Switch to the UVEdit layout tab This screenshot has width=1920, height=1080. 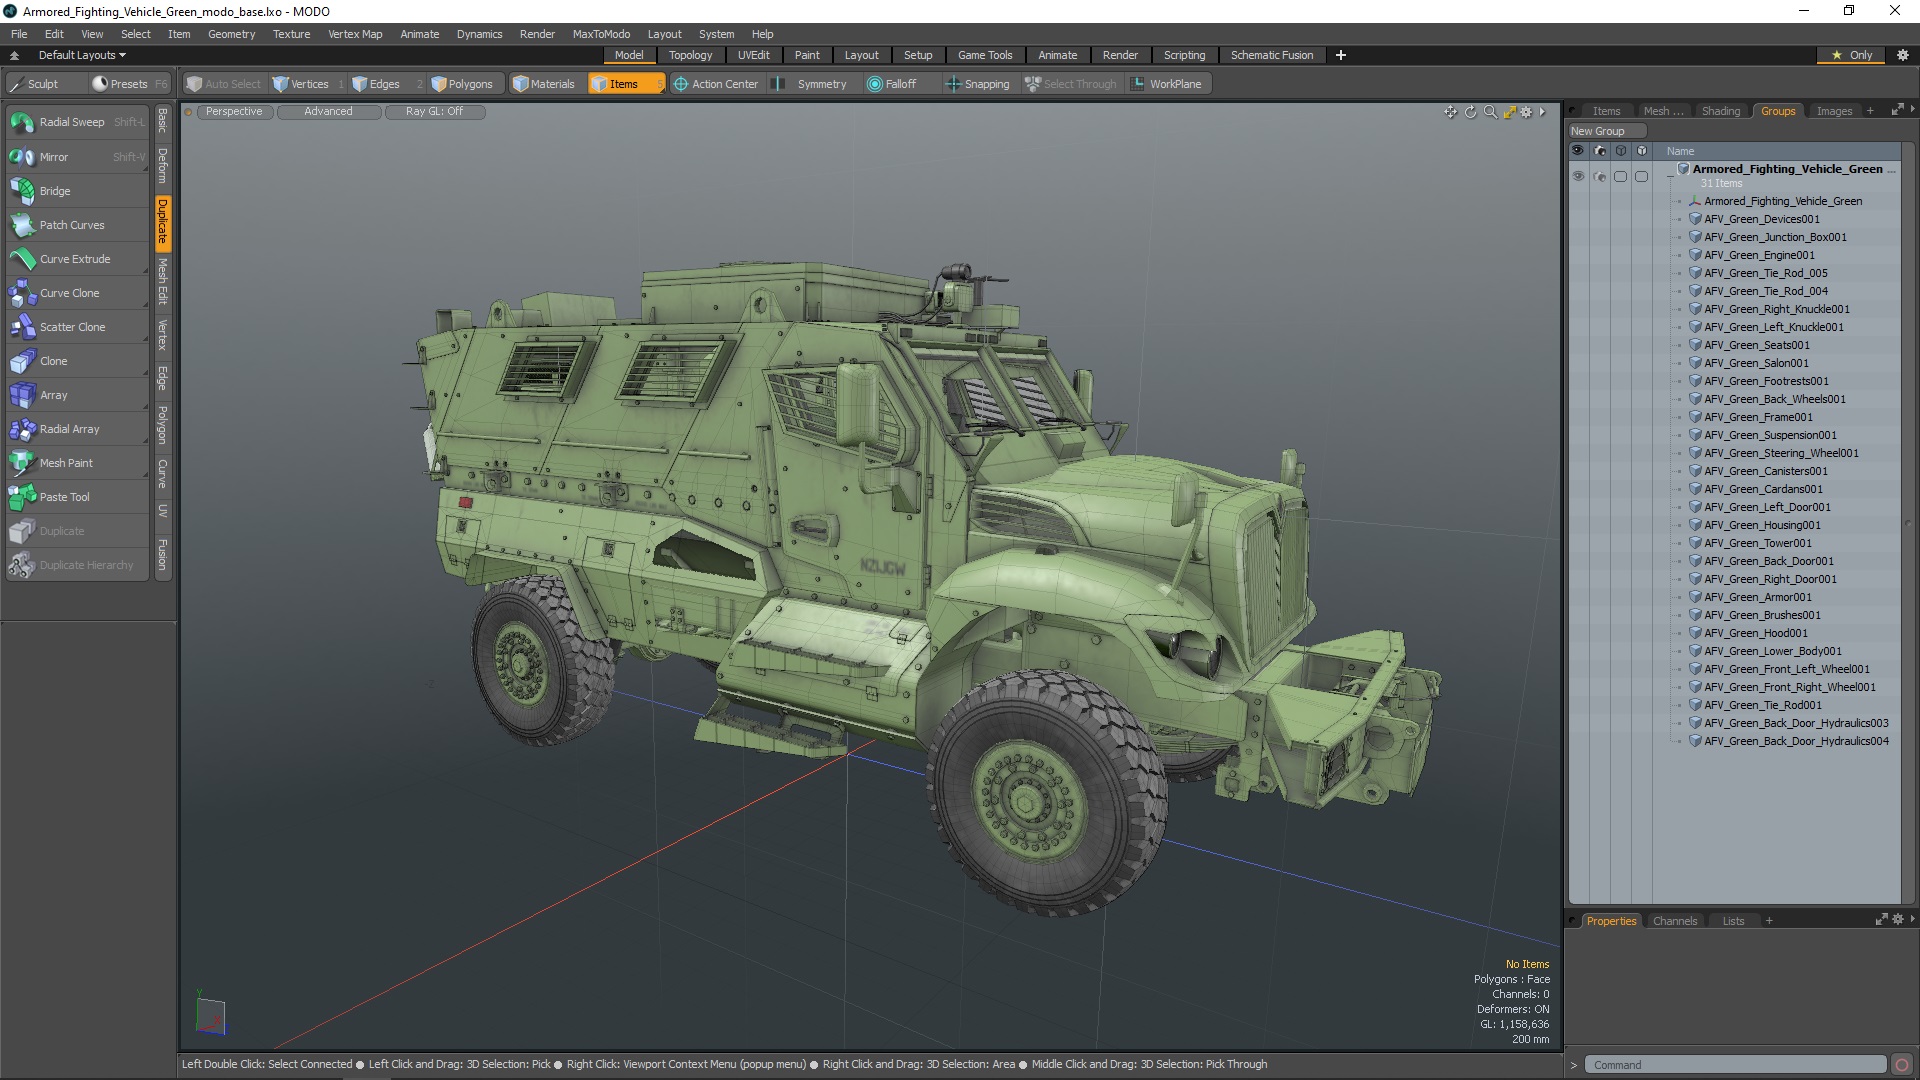point(753,55)
